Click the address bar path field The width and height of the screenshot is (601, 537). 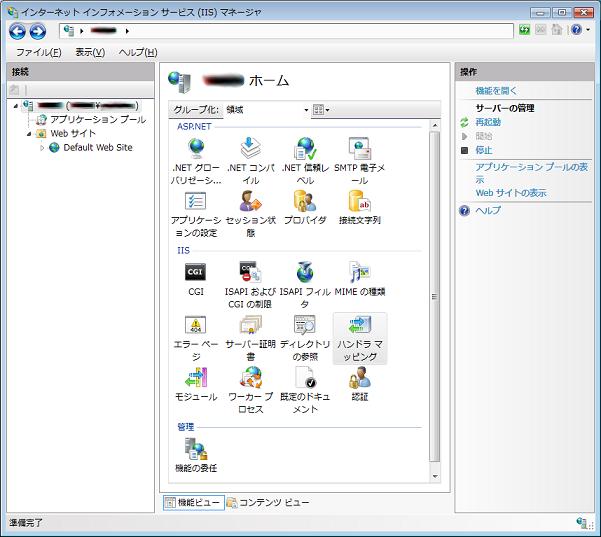click(x=286, y=31)
